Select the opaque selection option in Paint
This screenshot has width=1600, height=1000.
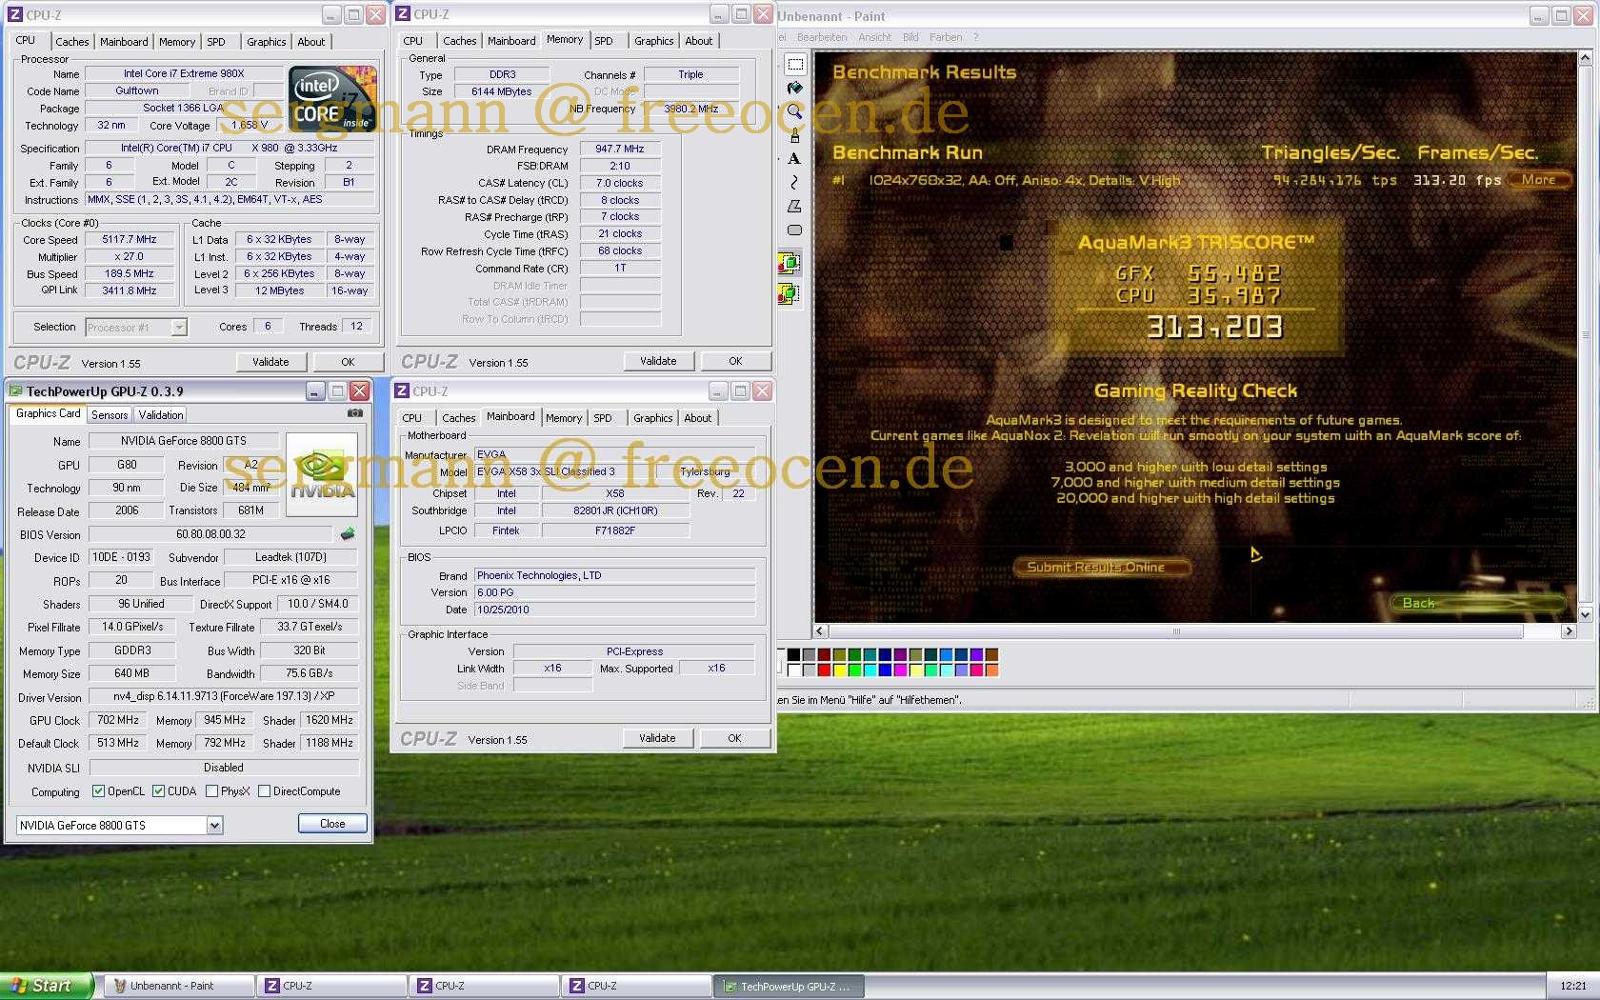(789, 264)
